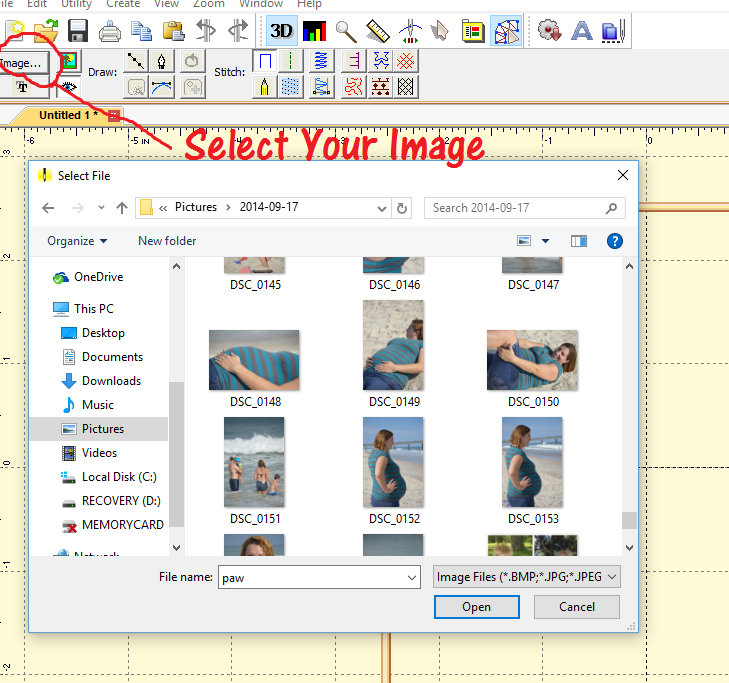This screenshot has height=683, width=729.
Task: Open the Window menu
Action: tap(261, 4)
